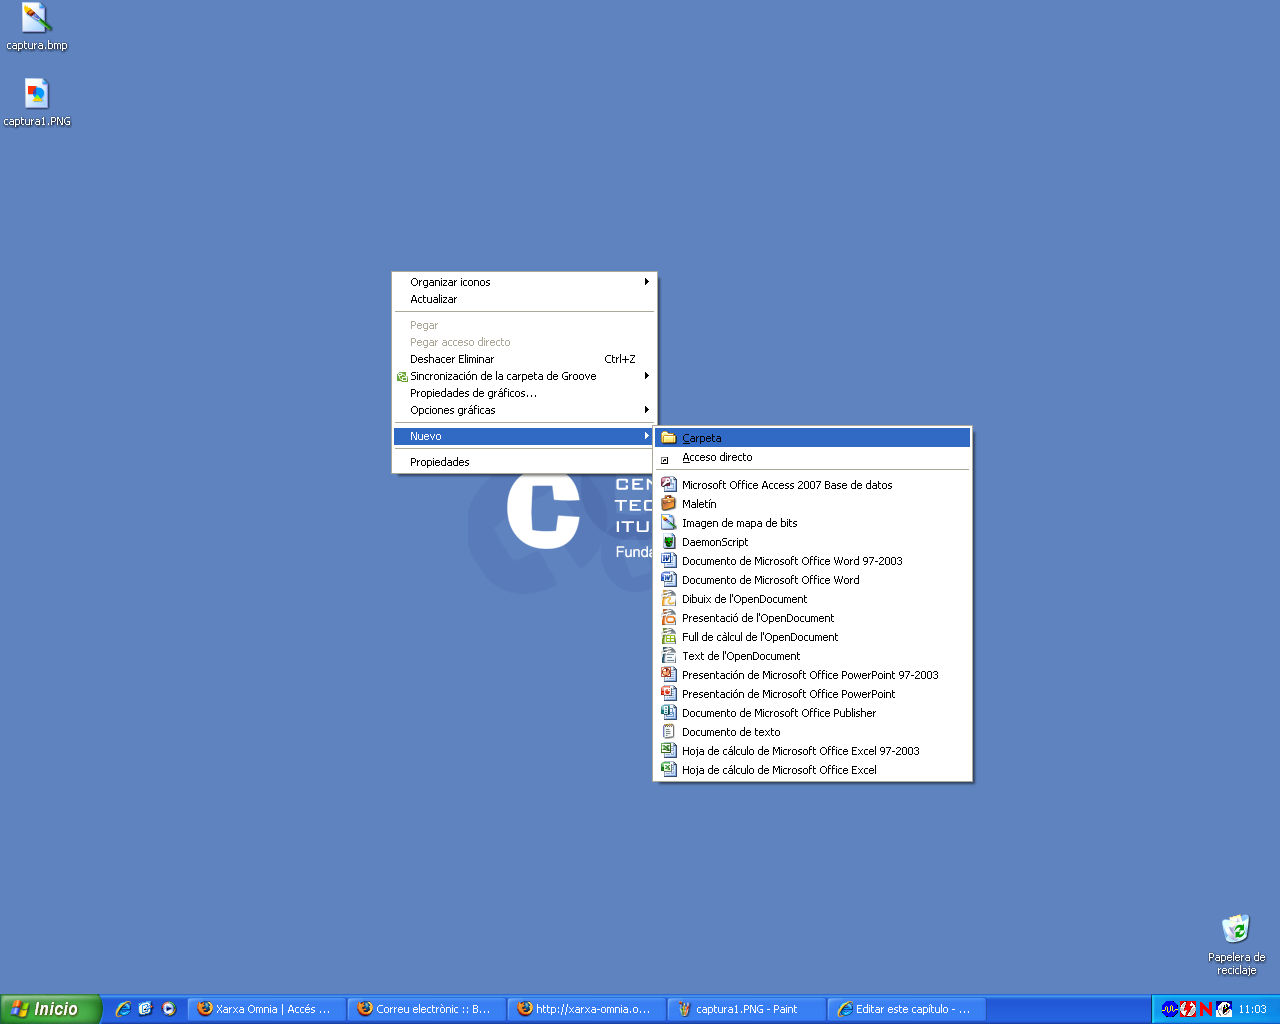Launch Internet Explorer from the quick launch bar
The height and width of the screenshot is (1024, 1280).
coord(123,1009)
